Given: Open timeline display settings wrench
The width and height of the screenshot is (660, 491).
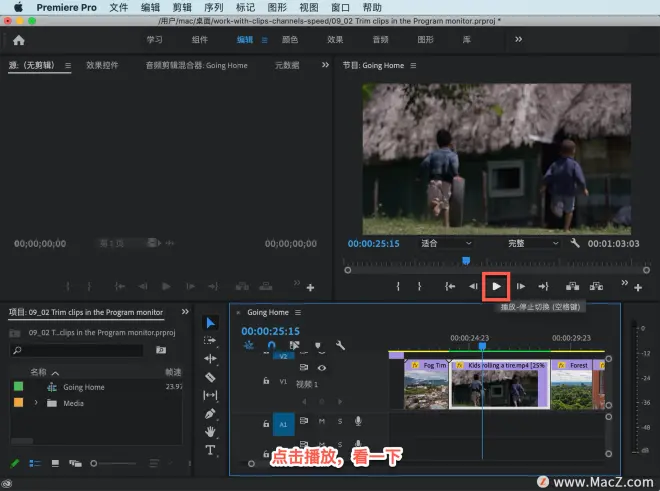Looking at the screenshot, I should coord(340,346).
